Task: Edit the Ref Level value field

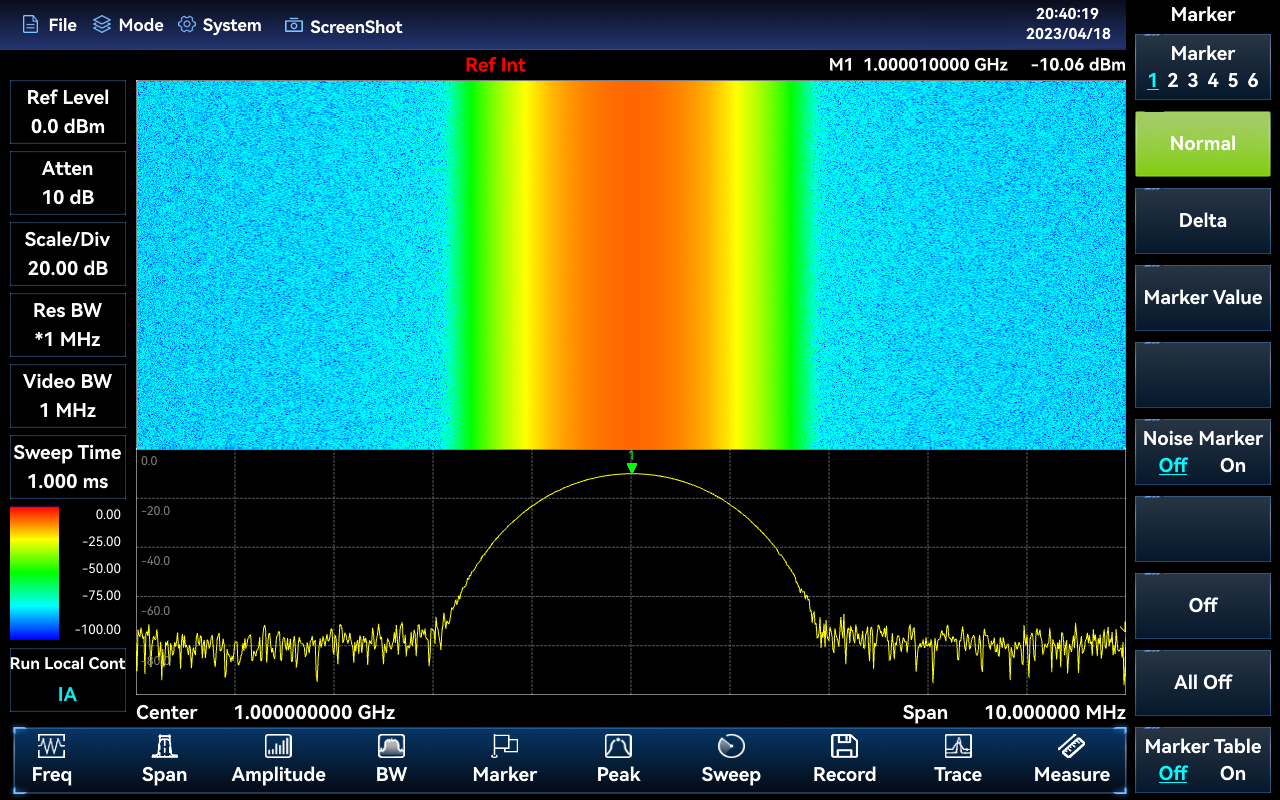Action: tap(68, 126)
